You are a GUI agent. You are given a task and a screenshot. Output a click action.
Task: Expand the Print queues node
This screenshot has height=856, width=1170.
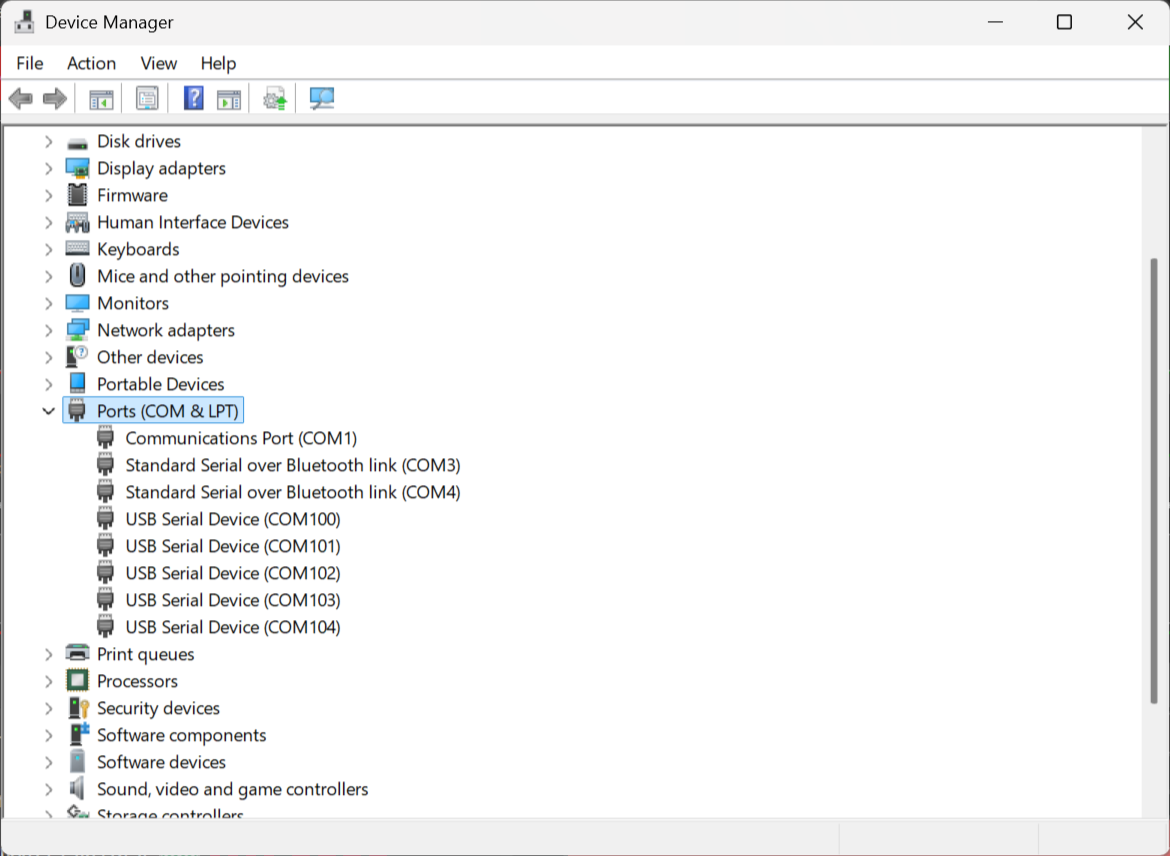(49, 655)
